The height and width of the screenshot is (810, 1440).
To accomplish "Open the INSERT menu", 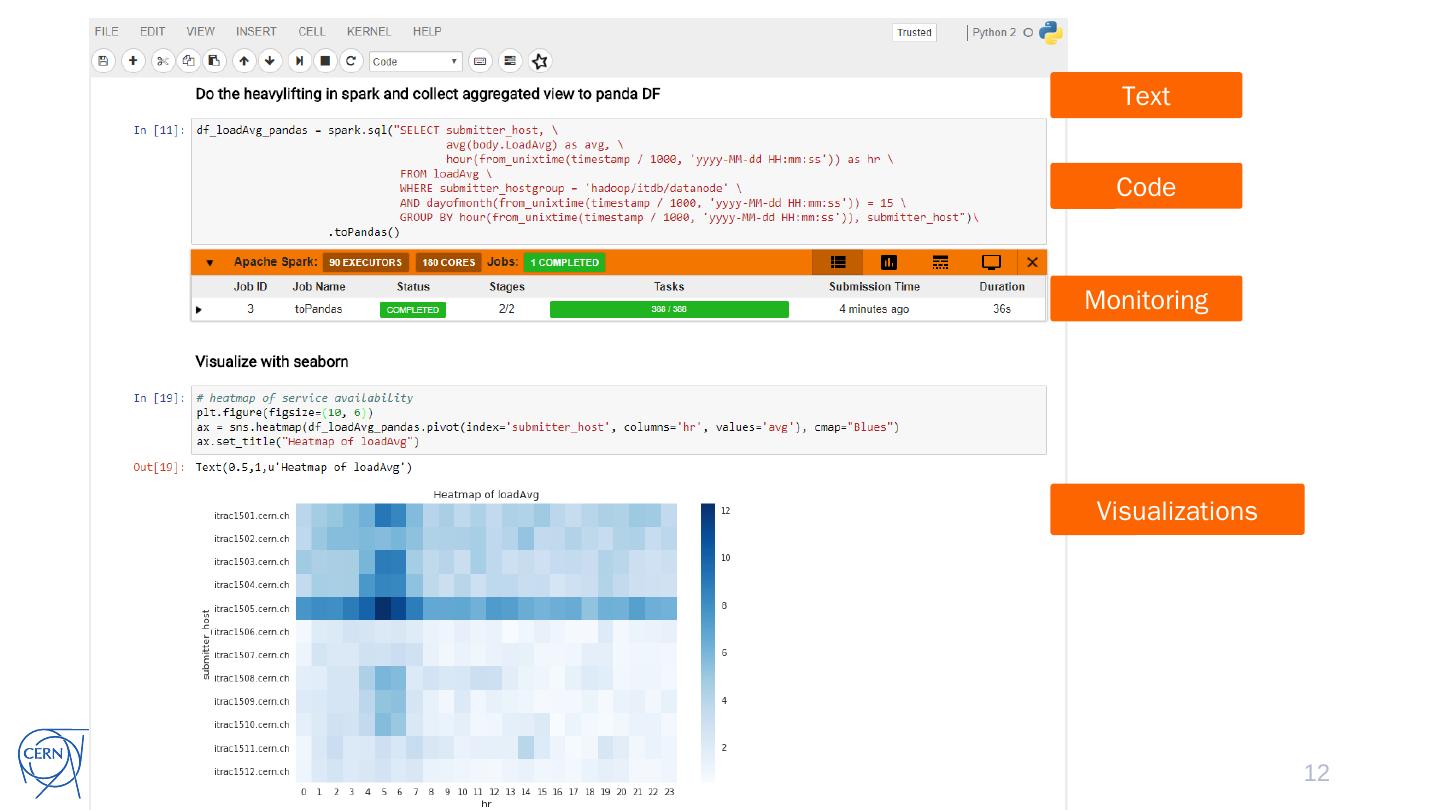I will pyautogui.click(x=256, y=32).
